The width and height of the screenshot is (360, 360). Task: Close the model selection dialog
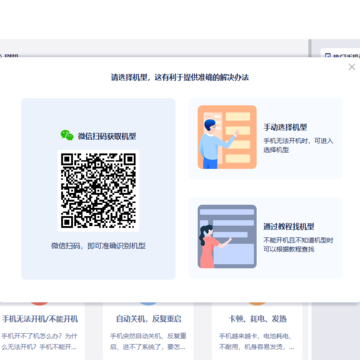(352, 67)
